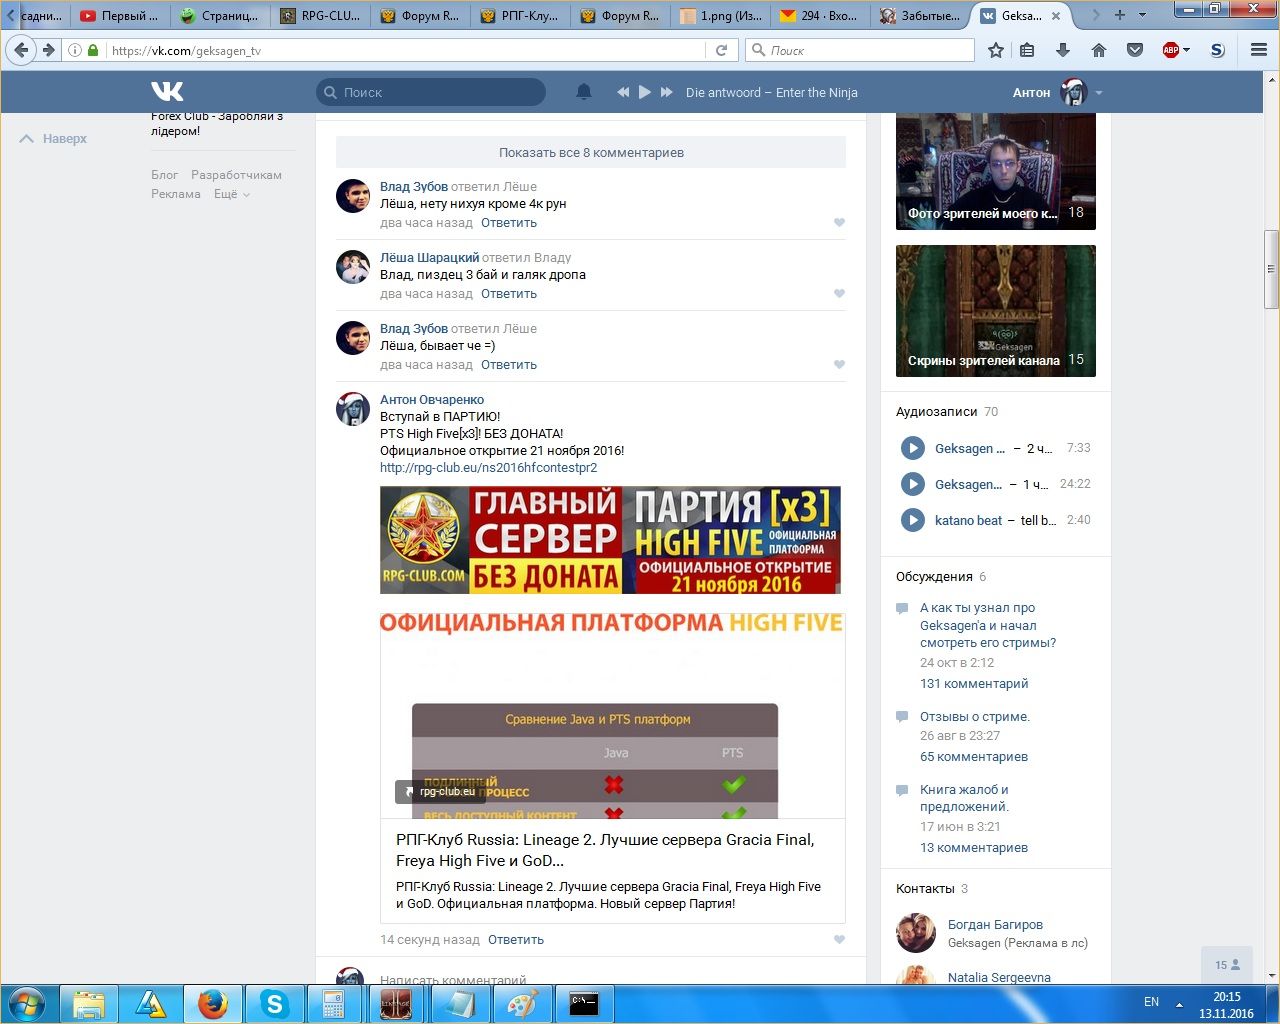This screenshot has height=1024, width=1280.
Task: Click the Adblock Plus toolbar icon
Action: 1171,50
